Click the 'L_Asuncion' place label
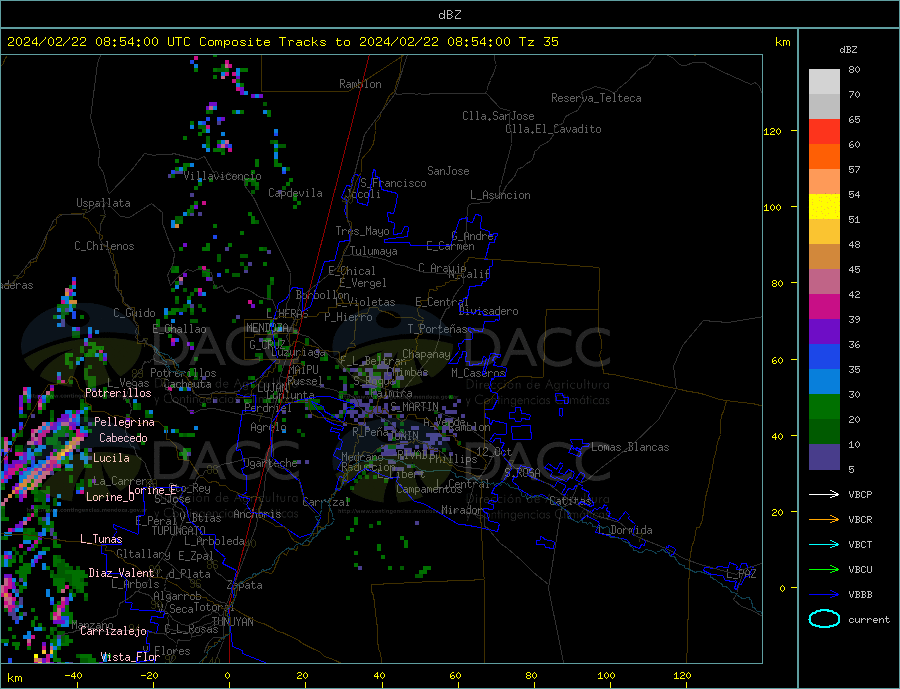900x689 pixels. [500, 195]
